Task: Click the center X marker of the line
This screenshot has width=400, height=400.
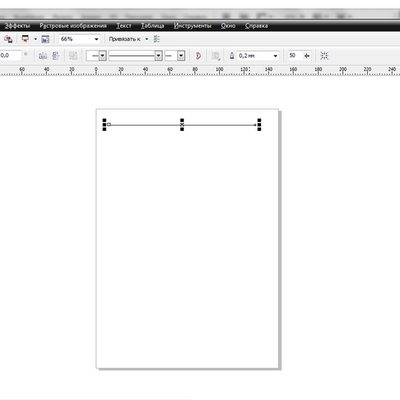Action: [x=182, y=125]
